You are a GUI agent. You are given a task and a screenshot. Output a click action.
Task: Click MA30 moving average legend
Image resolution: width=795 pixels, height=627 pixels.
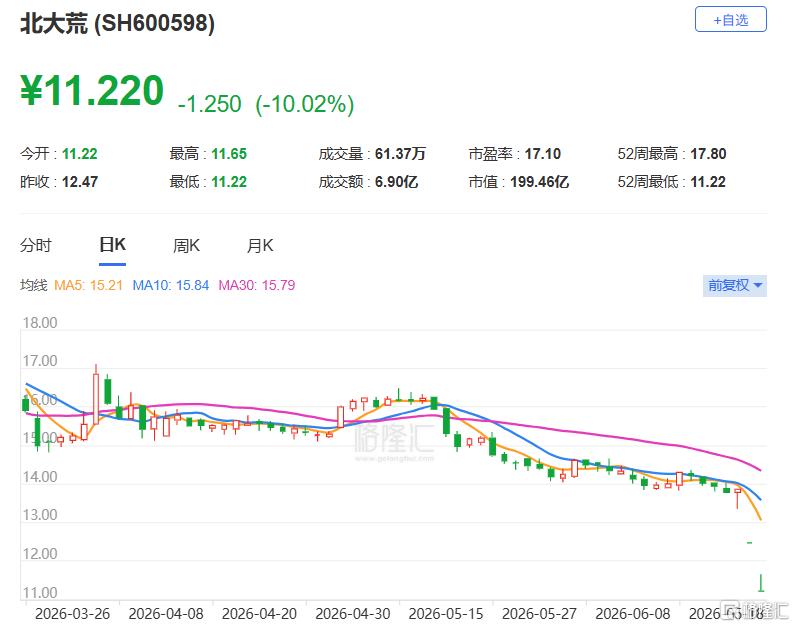[257, 285]
